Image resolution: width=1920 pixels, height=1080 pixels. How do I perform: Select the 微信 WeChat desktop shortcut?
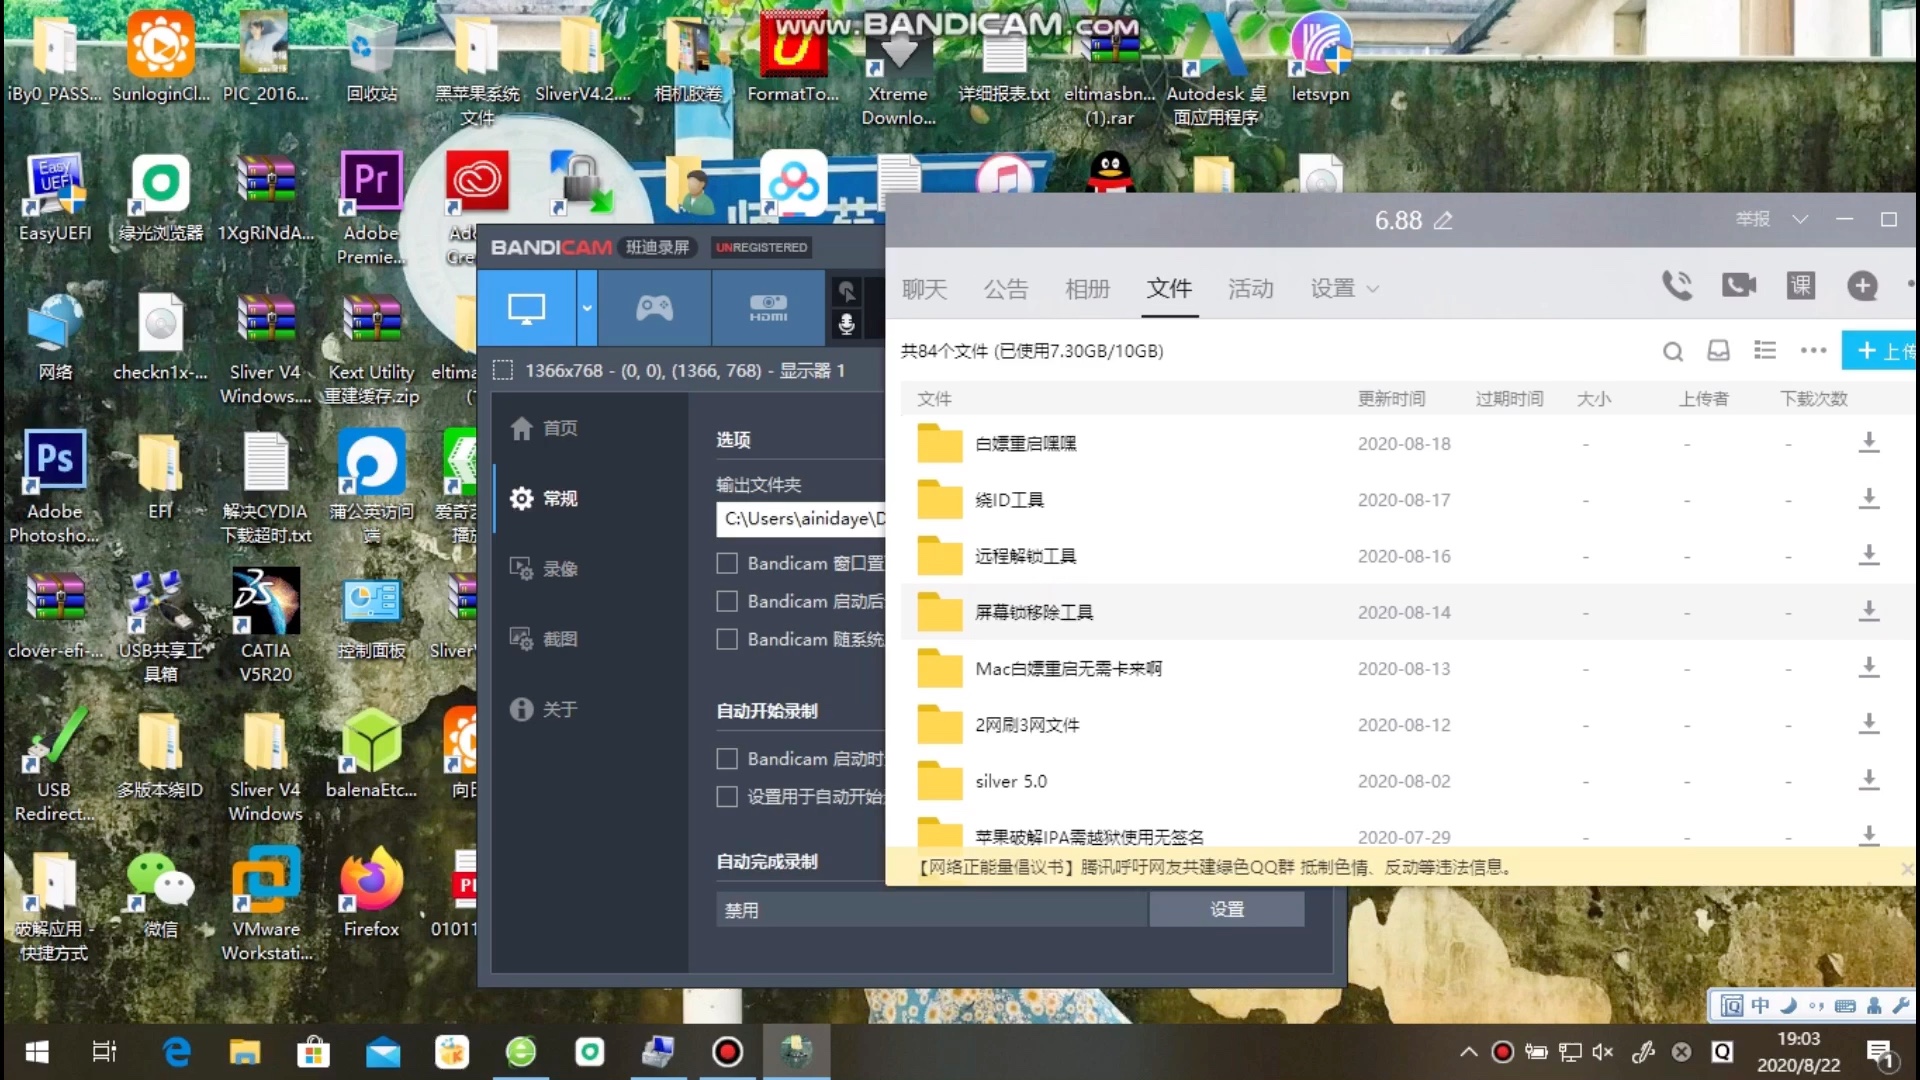coord(160,894)
